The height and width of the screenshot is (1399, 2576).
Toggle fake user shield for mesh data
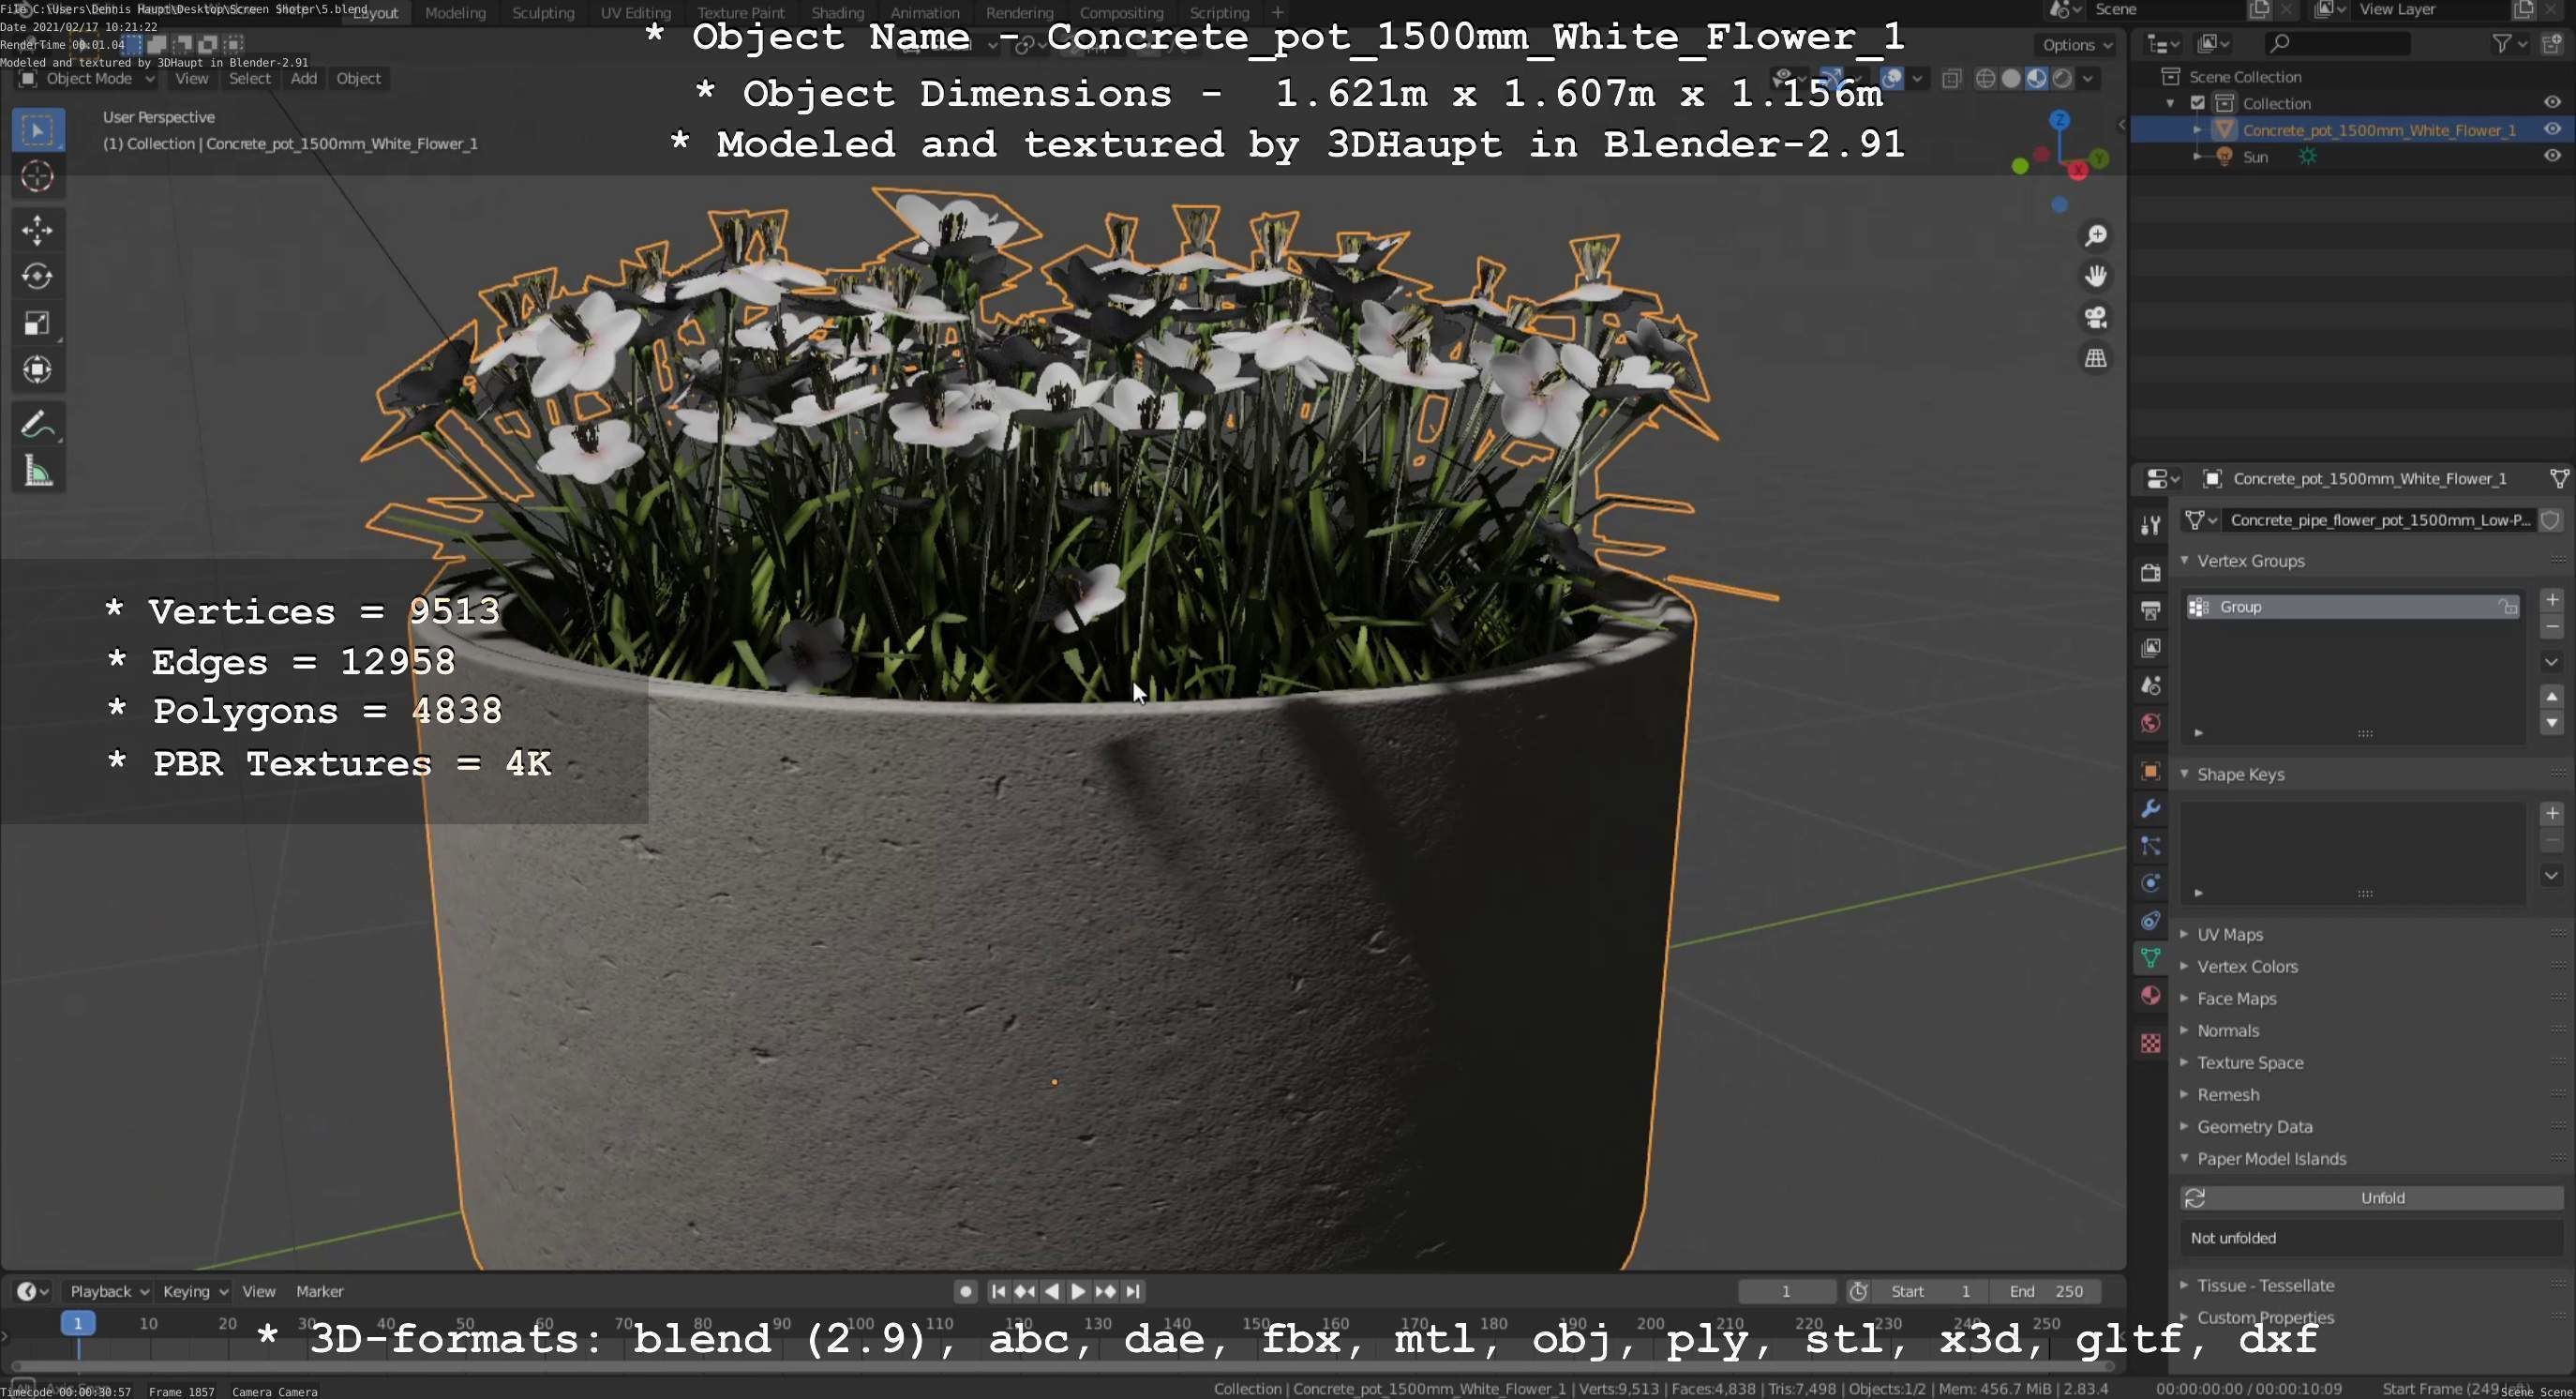pos(2551,520)
